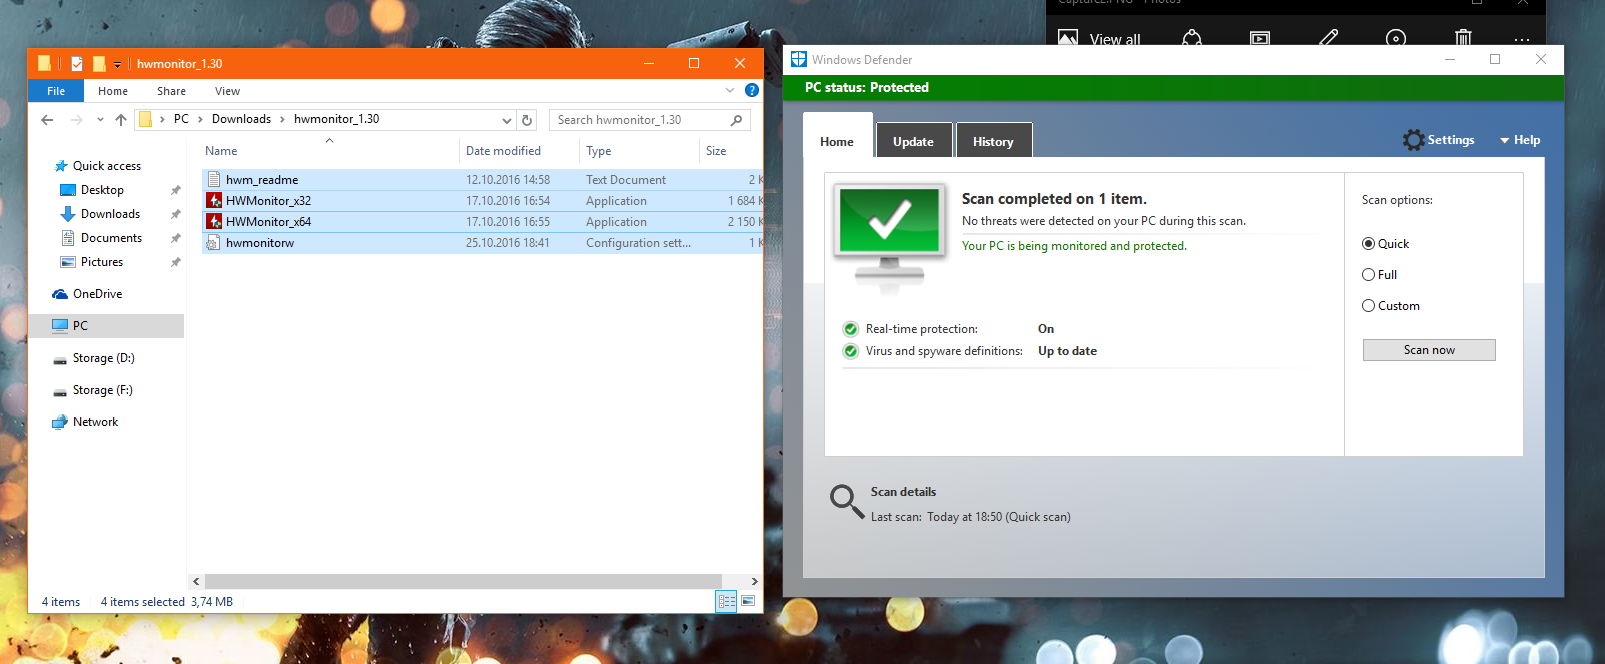This screenshot has height=664, width=1605.
Task: Switch to the Update tab in Defender
Action: (x=914, y=141)
